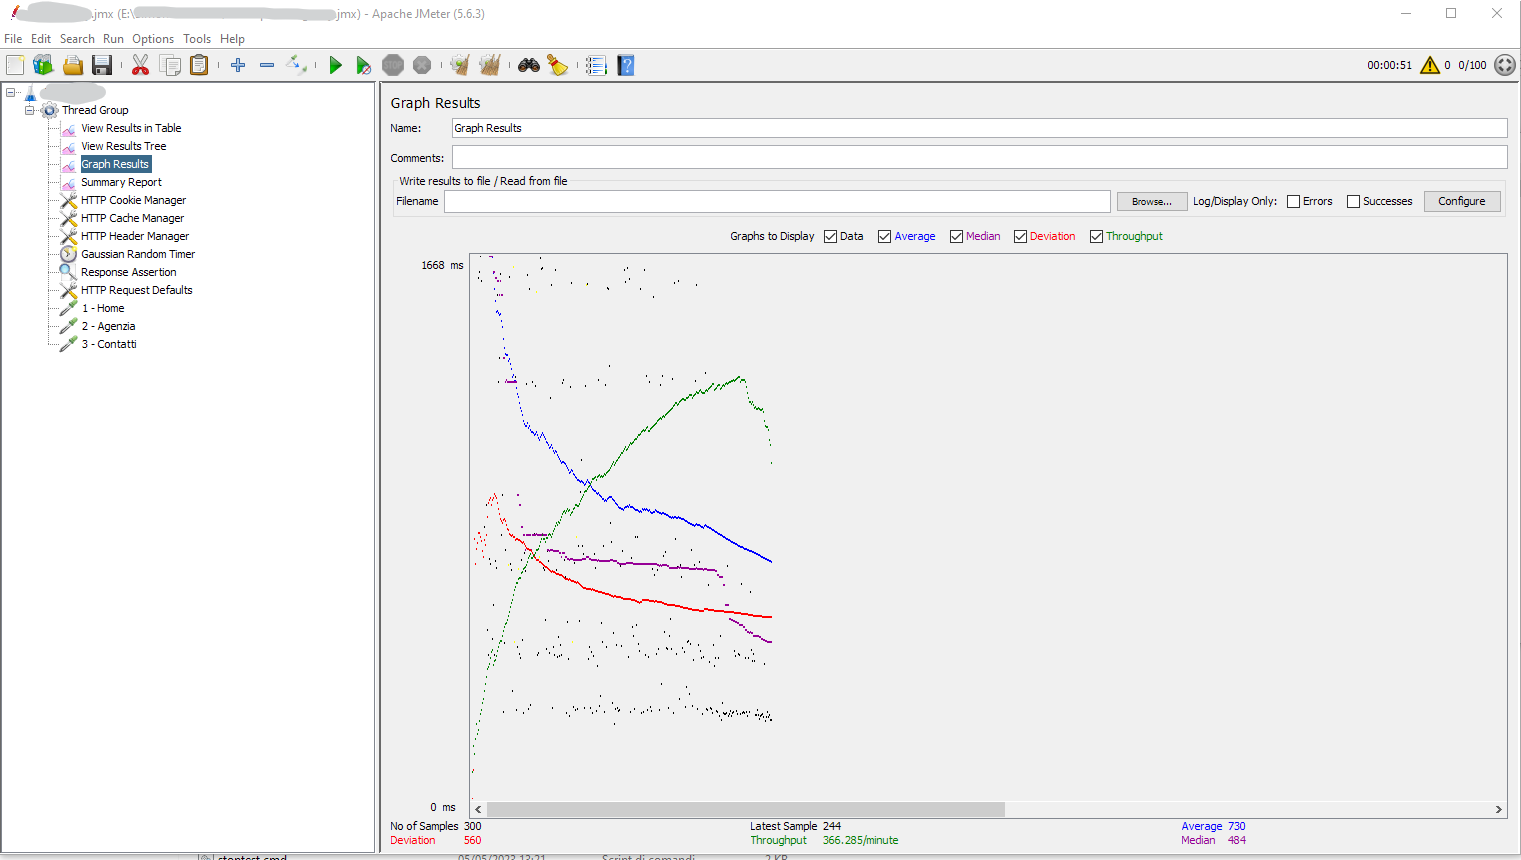Screen dimensions: 1521x860
Task: Reset search with the yellow brush icon
Action: point(558,65)
